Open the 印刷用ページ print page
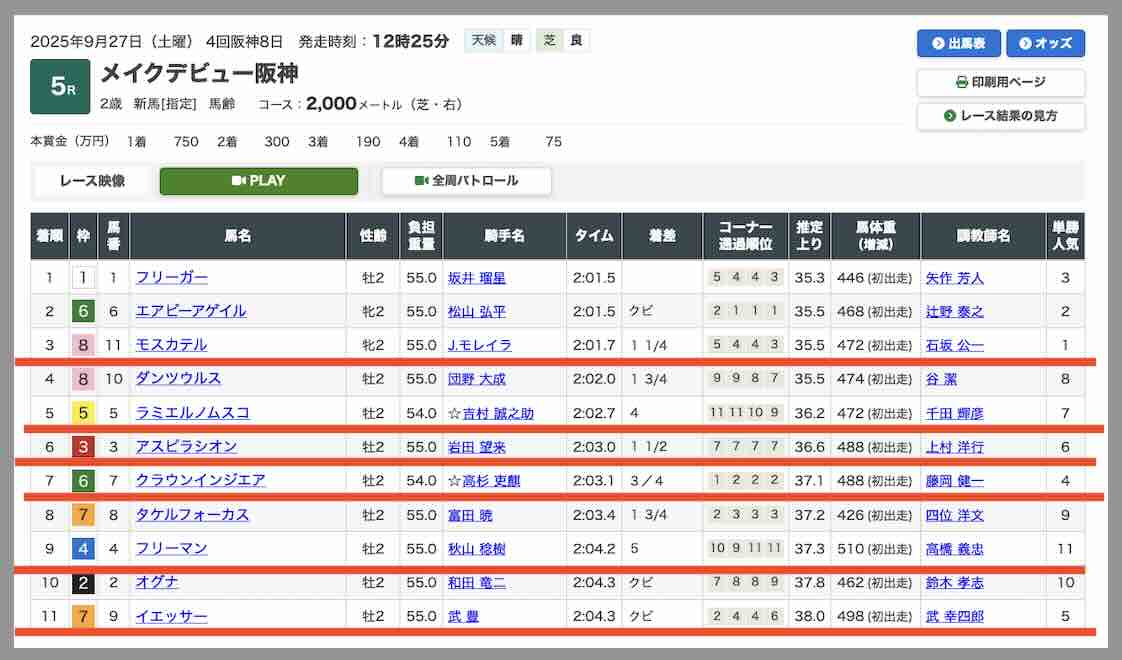 pos(1000,82)
